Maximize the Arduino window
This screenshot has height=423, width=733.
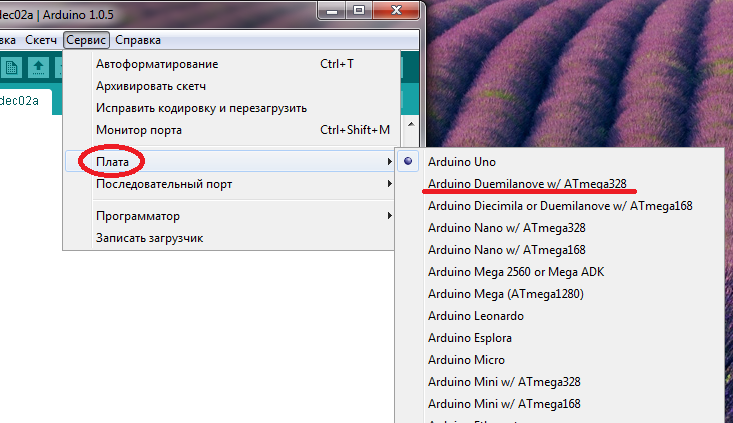tap(359, 11)
